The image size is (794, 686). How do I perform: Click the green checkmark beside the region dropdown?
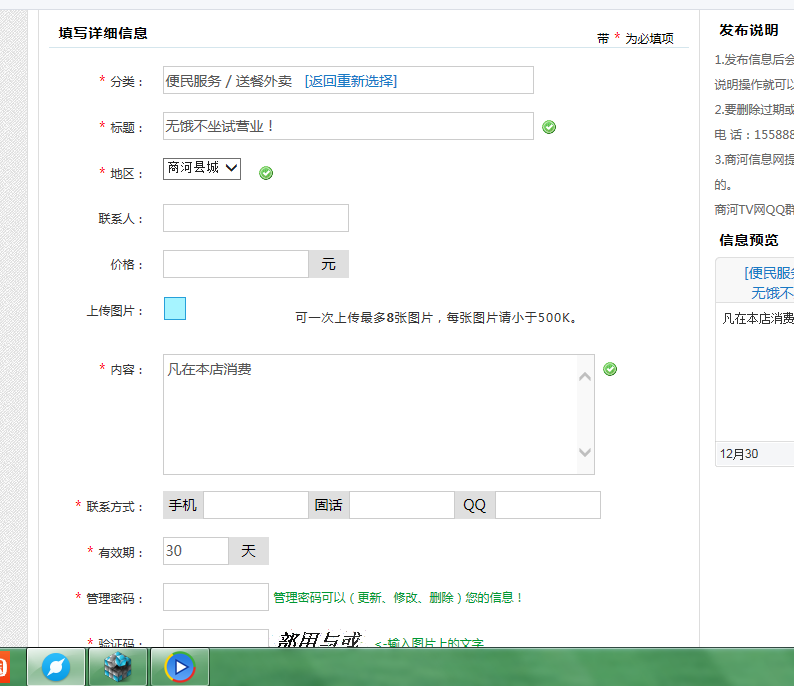tap(266, 173)
